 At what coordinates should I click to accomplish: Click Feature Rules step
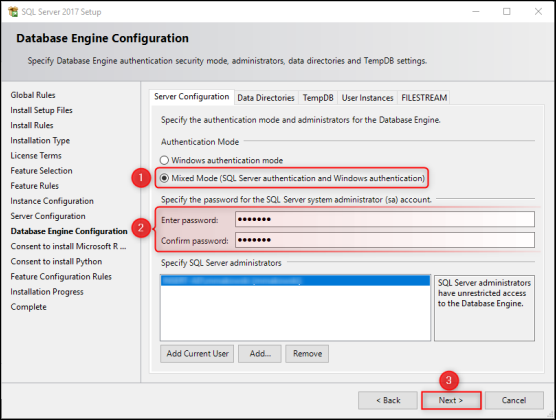click(x=35, y=186)
